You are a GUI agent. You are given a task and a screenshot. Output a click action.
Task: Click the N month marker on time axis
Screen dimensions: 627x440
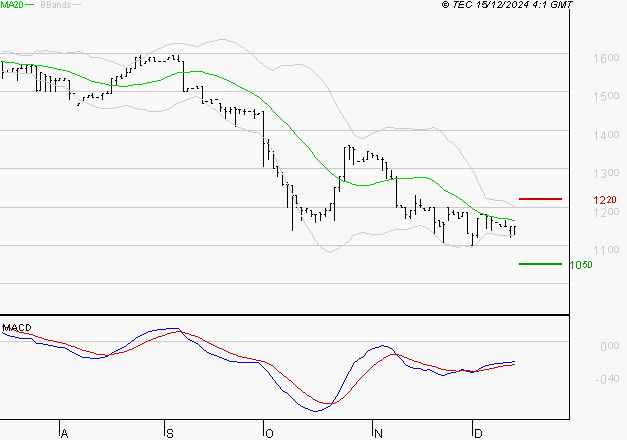point(378,433)
